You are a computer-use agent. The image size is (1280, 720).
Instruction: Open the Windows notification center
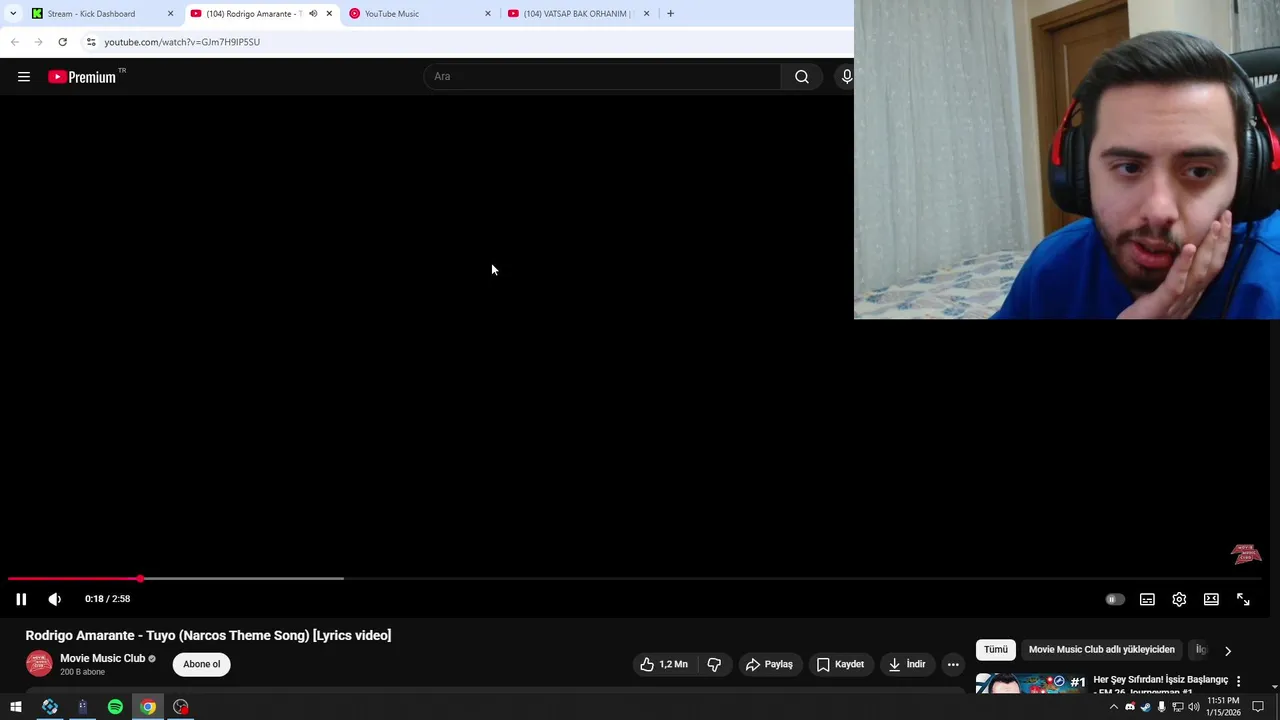pos(1259,707)
